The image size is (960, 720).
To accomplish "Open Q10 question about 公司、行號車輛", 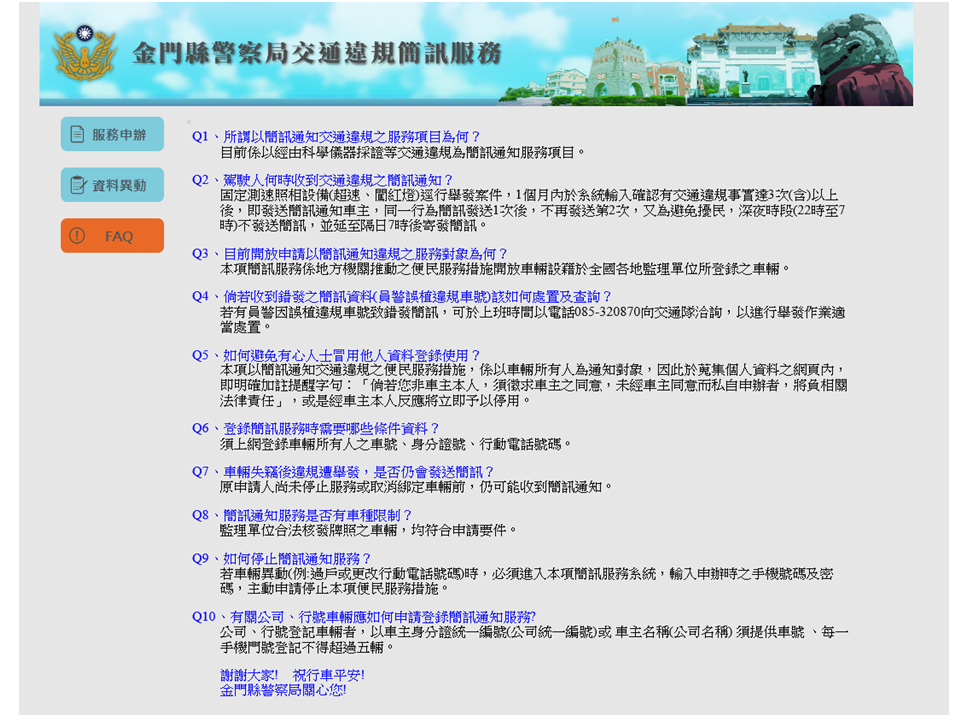I will click(x=364, y=617).
